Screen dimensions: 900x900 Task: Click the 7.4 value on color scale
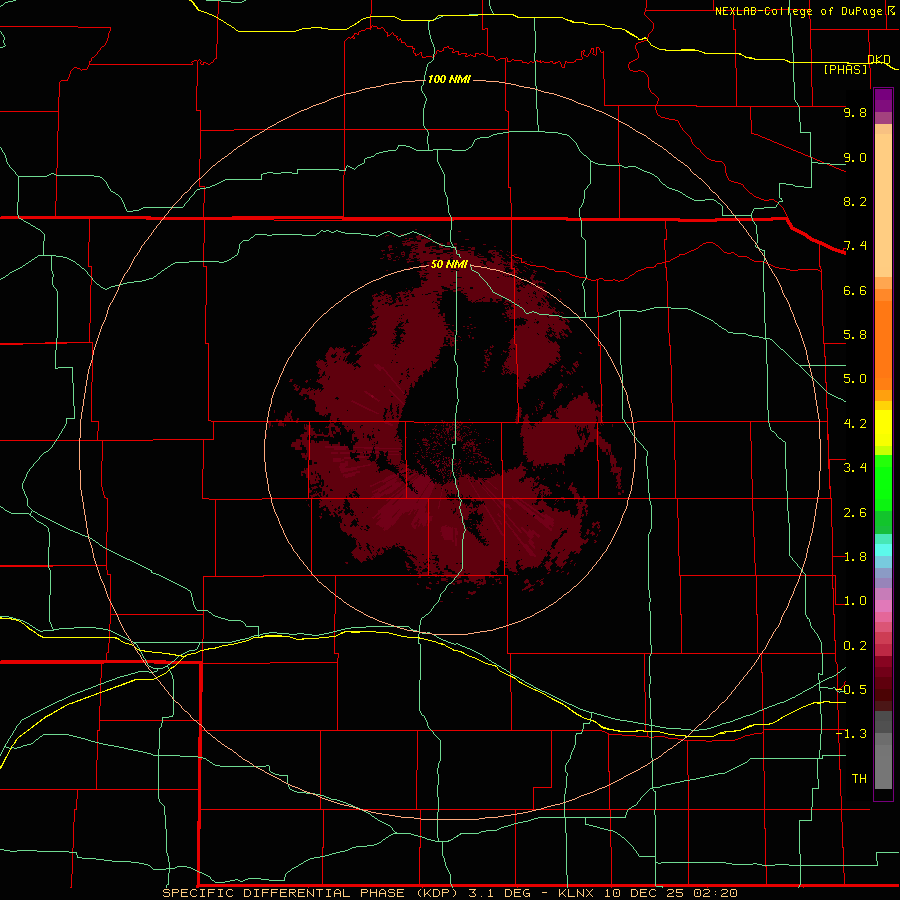coord(855,246)
